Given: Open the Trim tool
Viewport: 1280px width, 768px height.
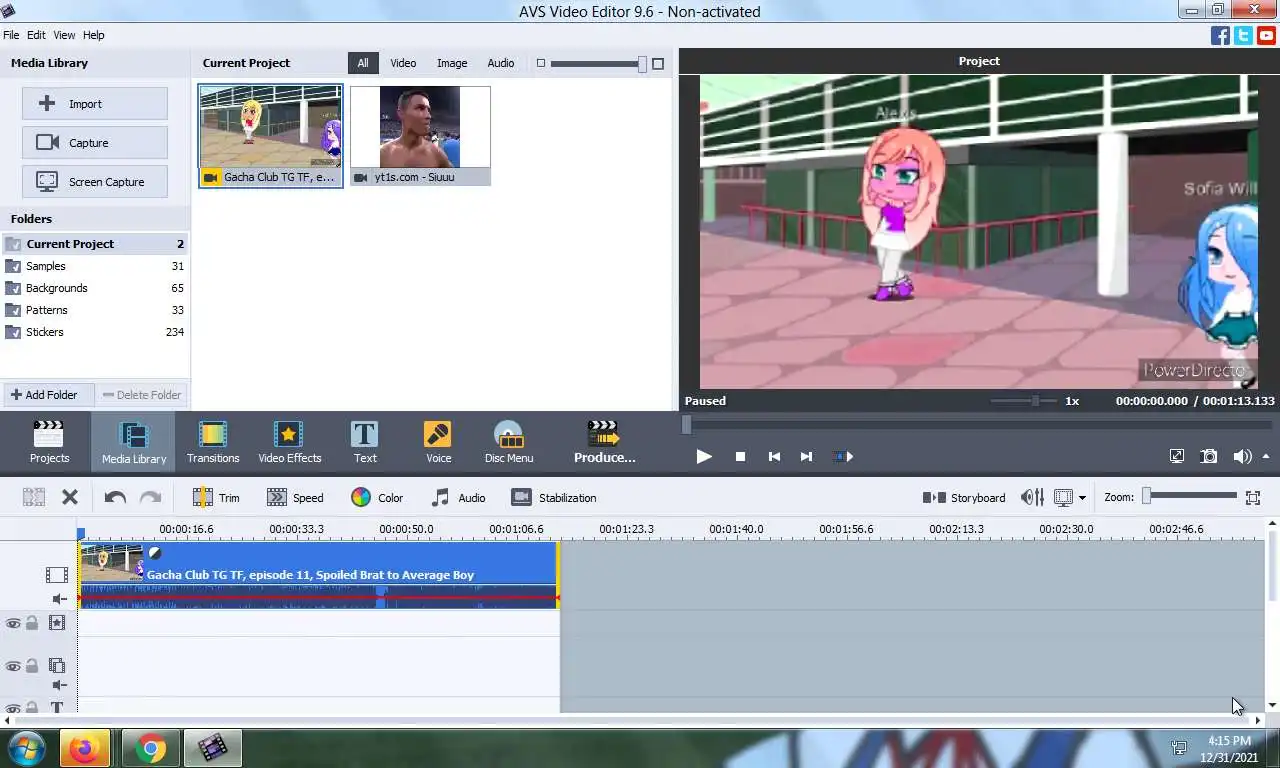Looking at the screenshot, I should [216, 497].
